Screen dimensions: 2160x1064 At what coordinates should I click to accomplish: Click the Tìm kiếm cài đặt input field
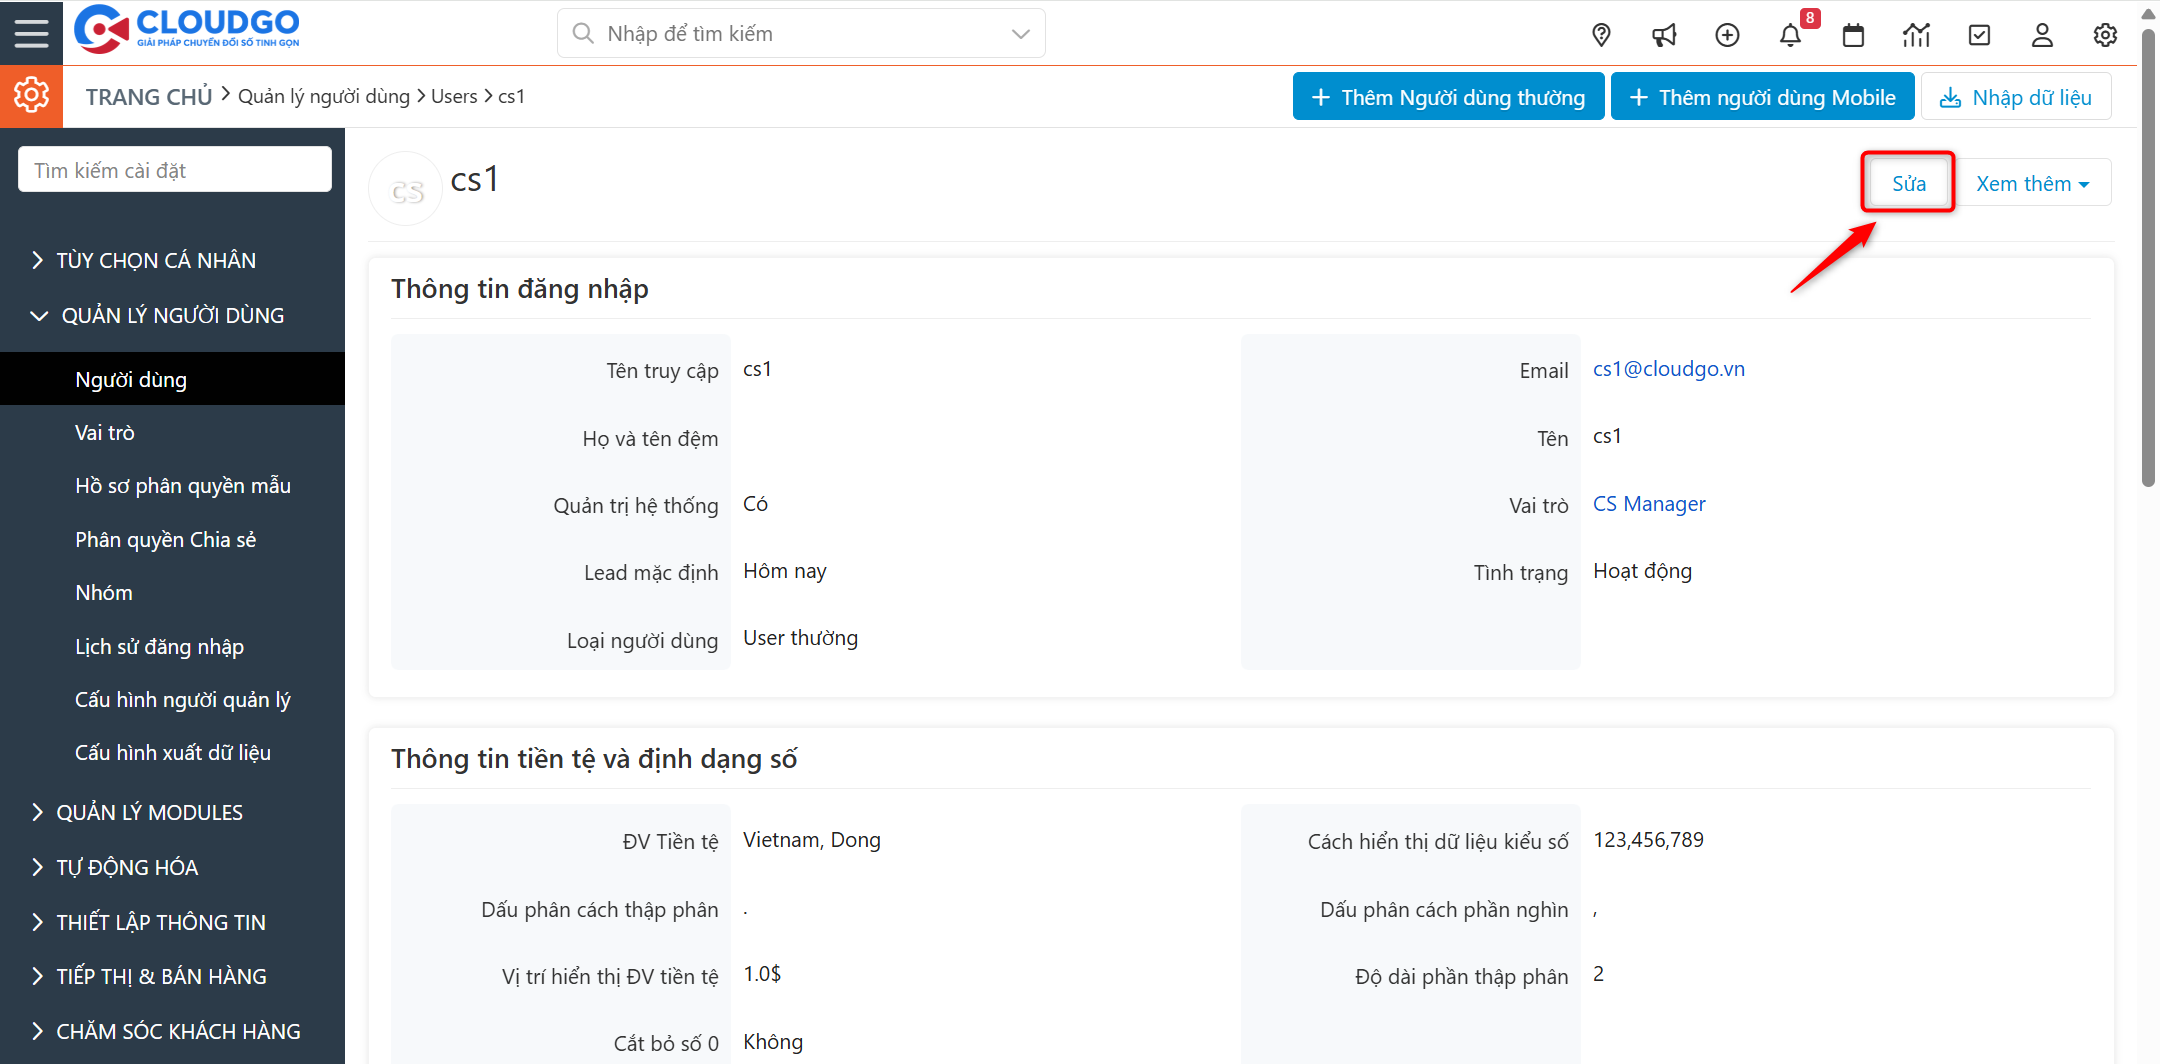(x=174, y=169)
